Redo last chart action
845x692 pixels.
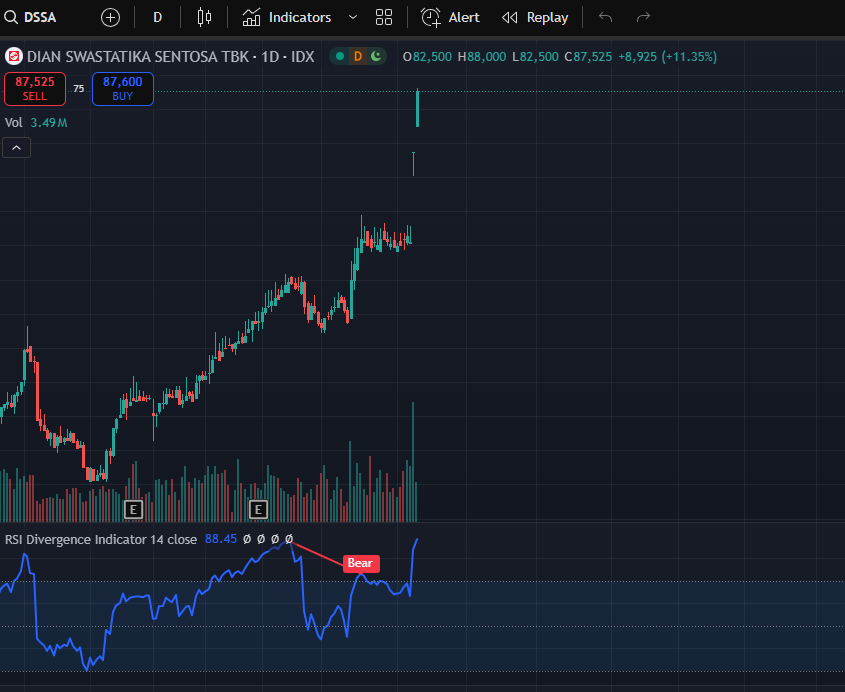click(643, 17)
